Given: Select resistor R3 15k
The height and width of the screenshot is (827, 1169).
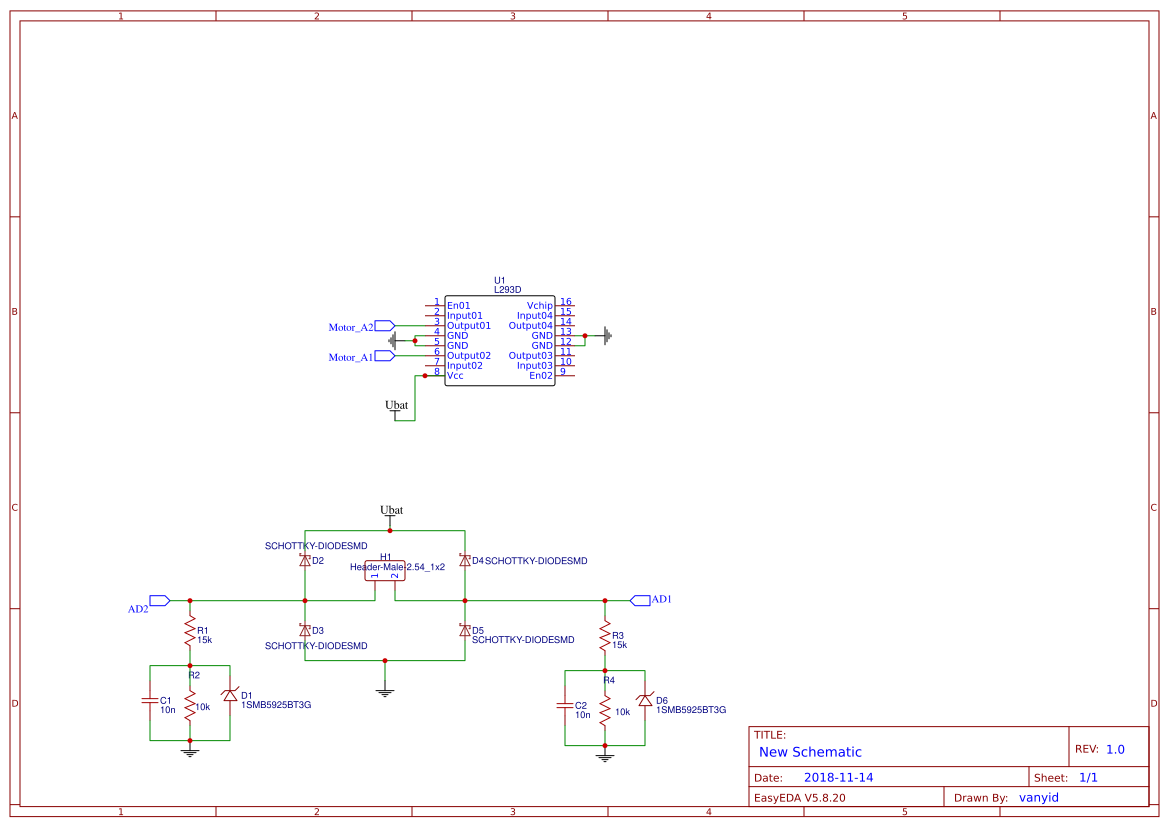Looking at the screenshot, I should 604,637.
